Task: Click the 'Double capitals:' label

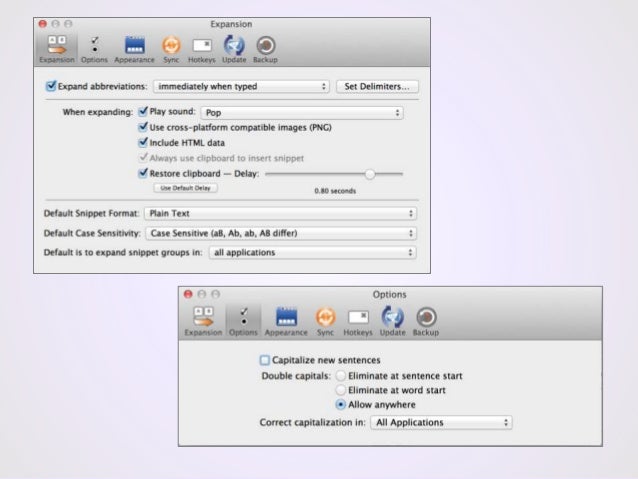Action: tap(296, 376)
